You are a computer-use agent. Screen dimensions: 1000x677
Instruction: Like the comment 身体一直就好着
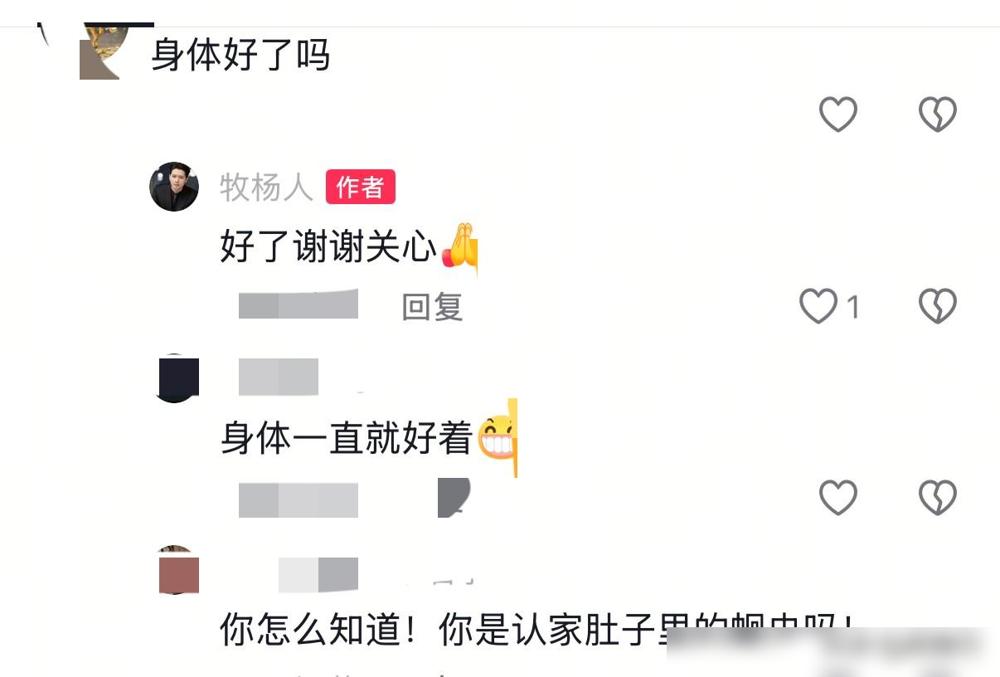coord(837,497)
